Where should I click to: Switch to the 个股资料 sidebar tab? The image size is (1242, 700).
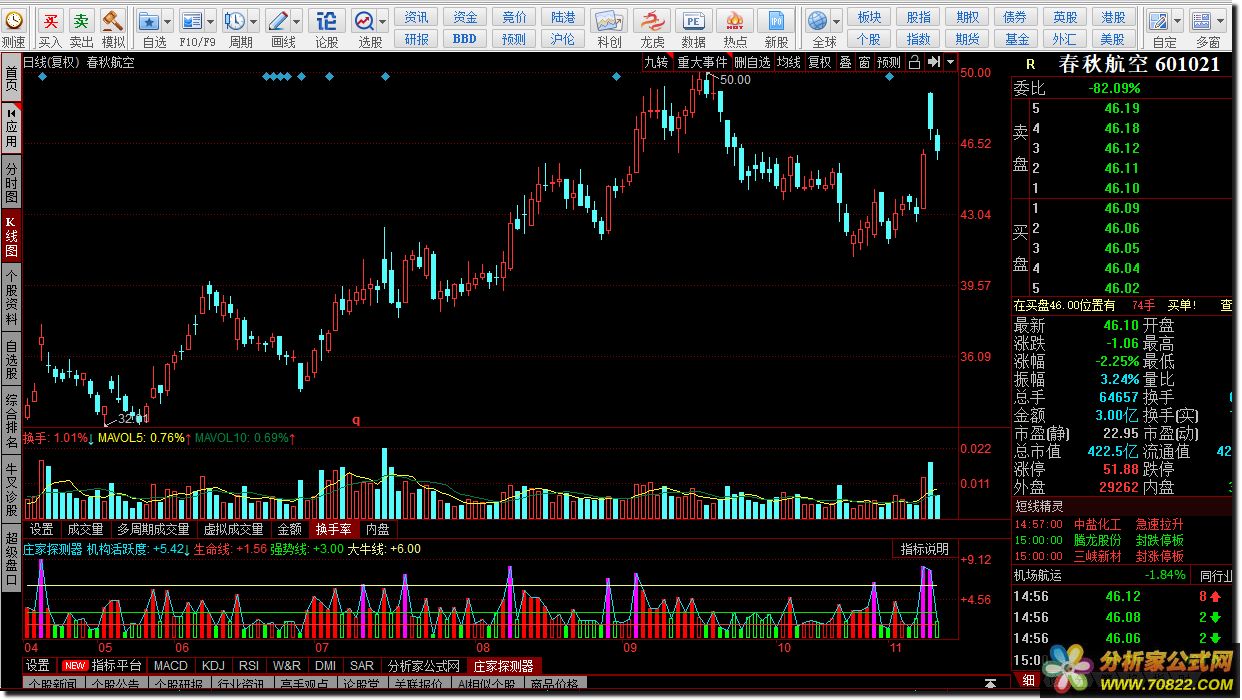click(x=11, y=299)
